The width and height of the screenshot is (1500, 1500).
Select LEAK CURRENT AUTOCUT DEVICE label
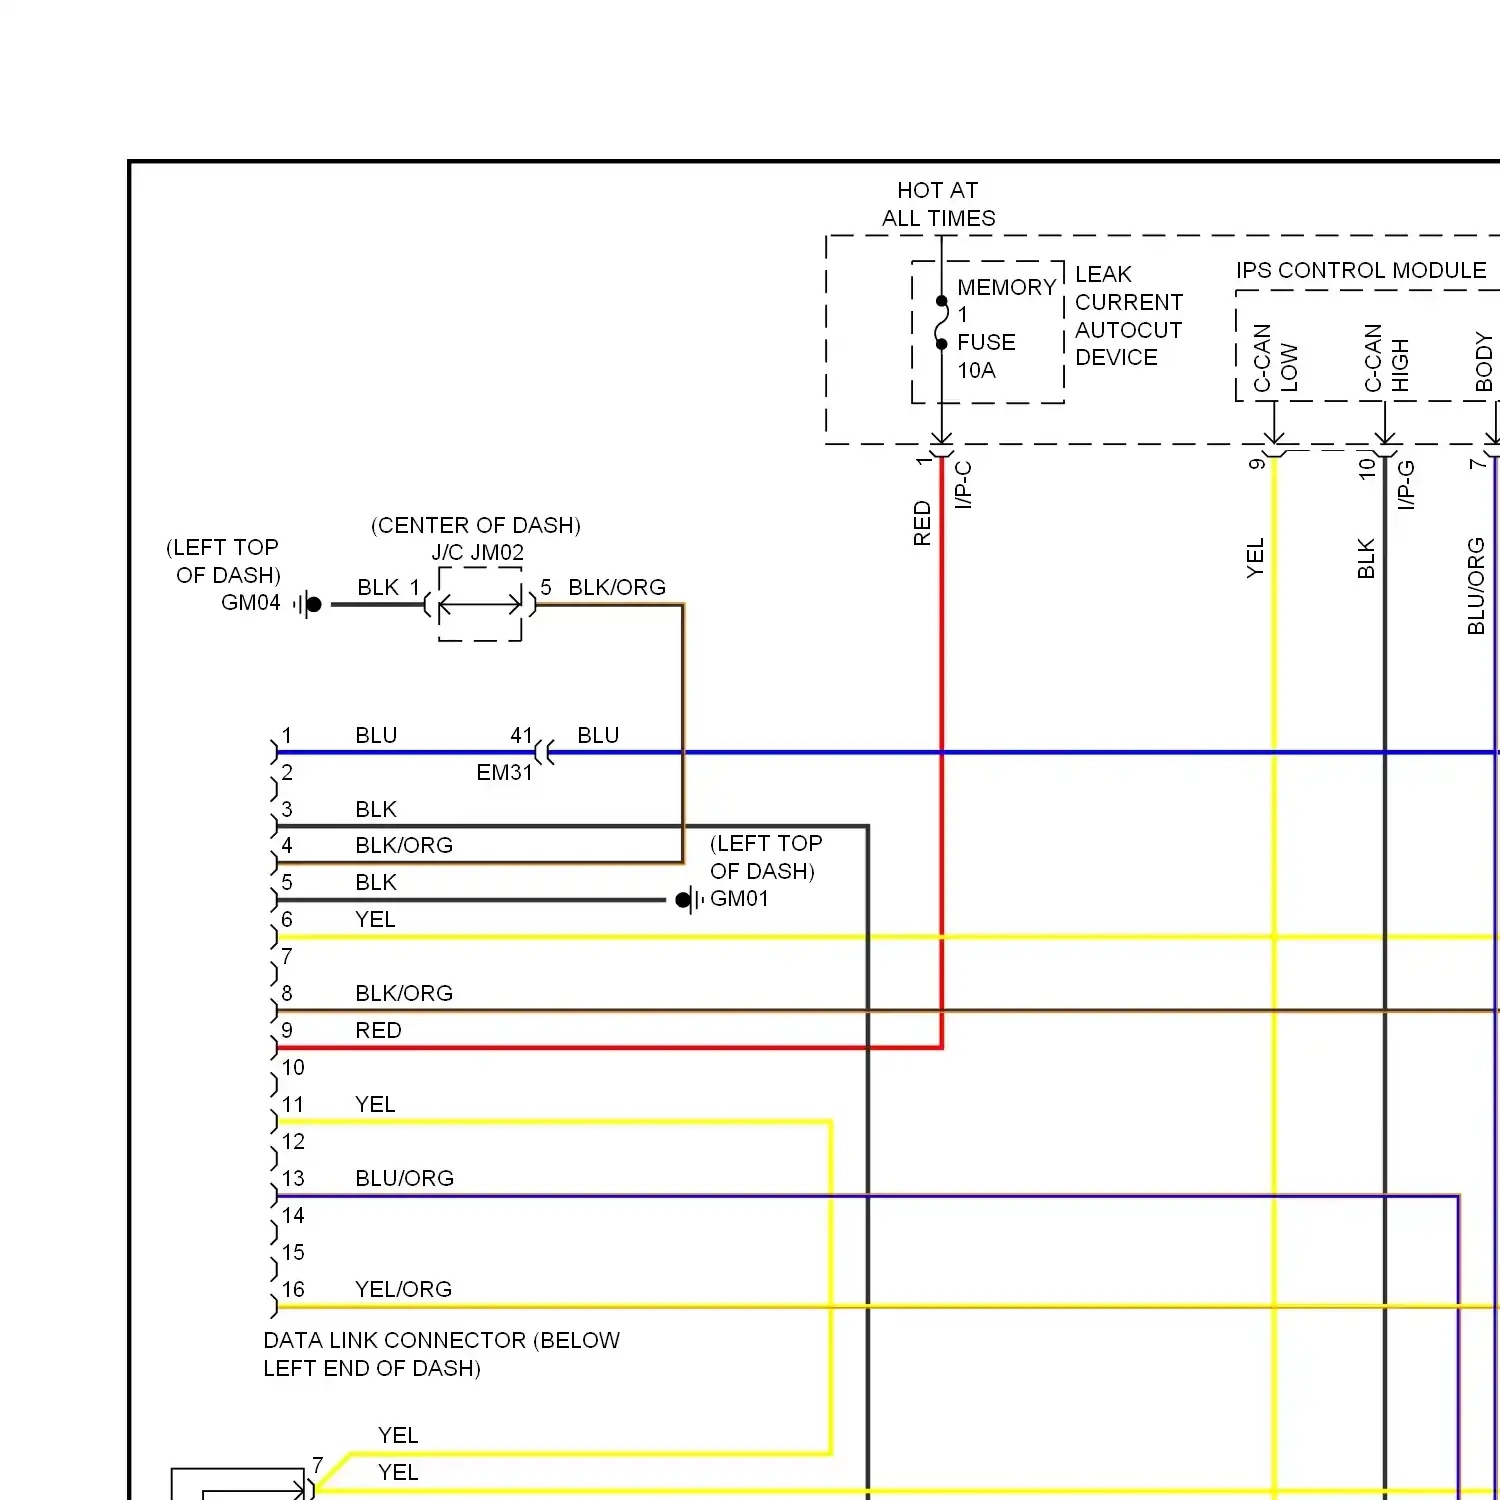click(1129, 316)
